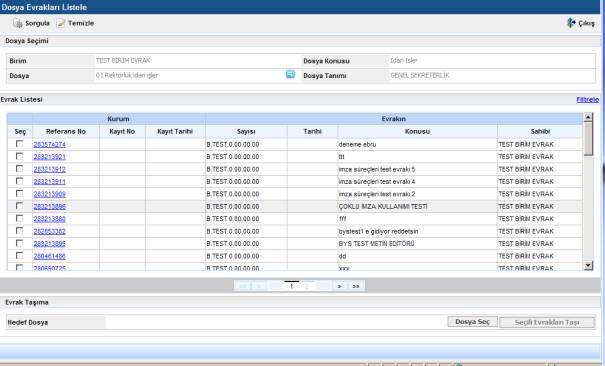
Task: Open reference link for 'imza süreçleri test evrakı 5'
Action: click(x=49, y=169)
